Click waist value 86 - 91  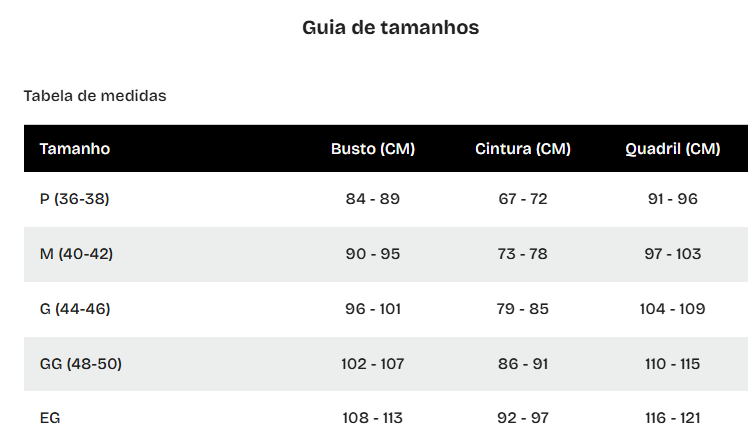click(523, 364)
